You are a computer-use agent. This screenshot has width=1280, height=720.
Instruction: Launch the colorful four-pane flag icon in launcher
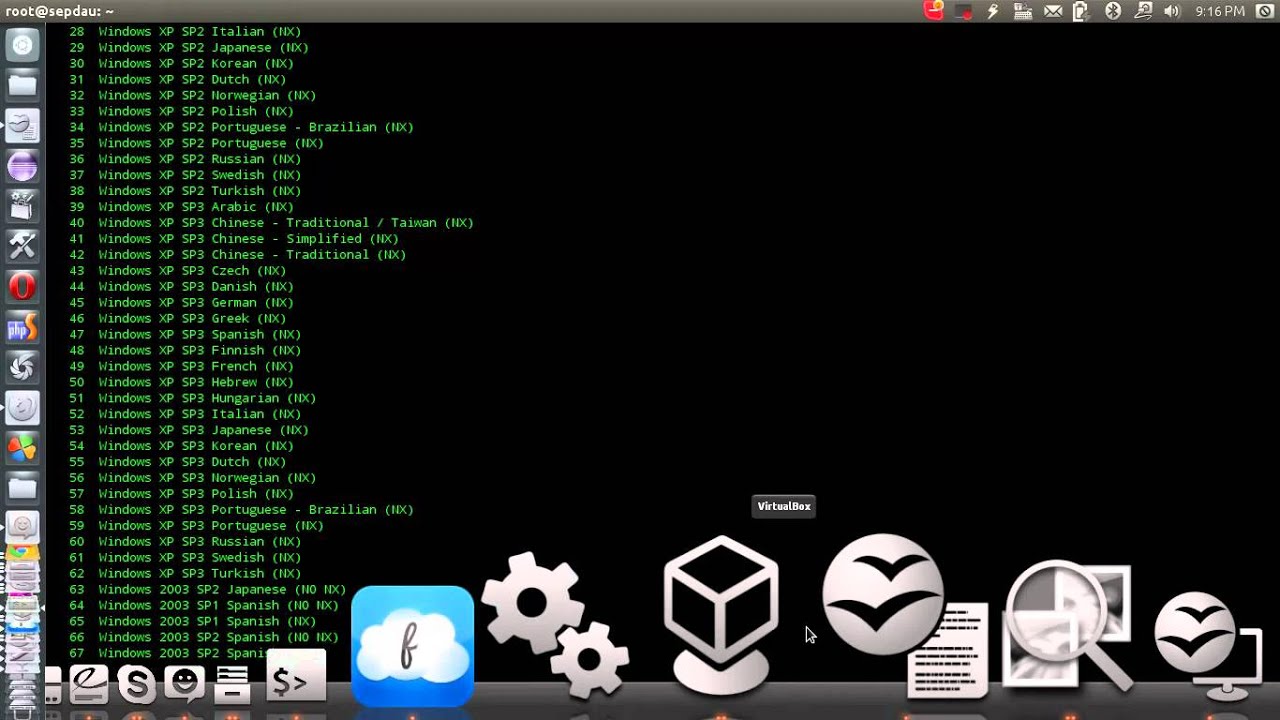tap(22, 448)
